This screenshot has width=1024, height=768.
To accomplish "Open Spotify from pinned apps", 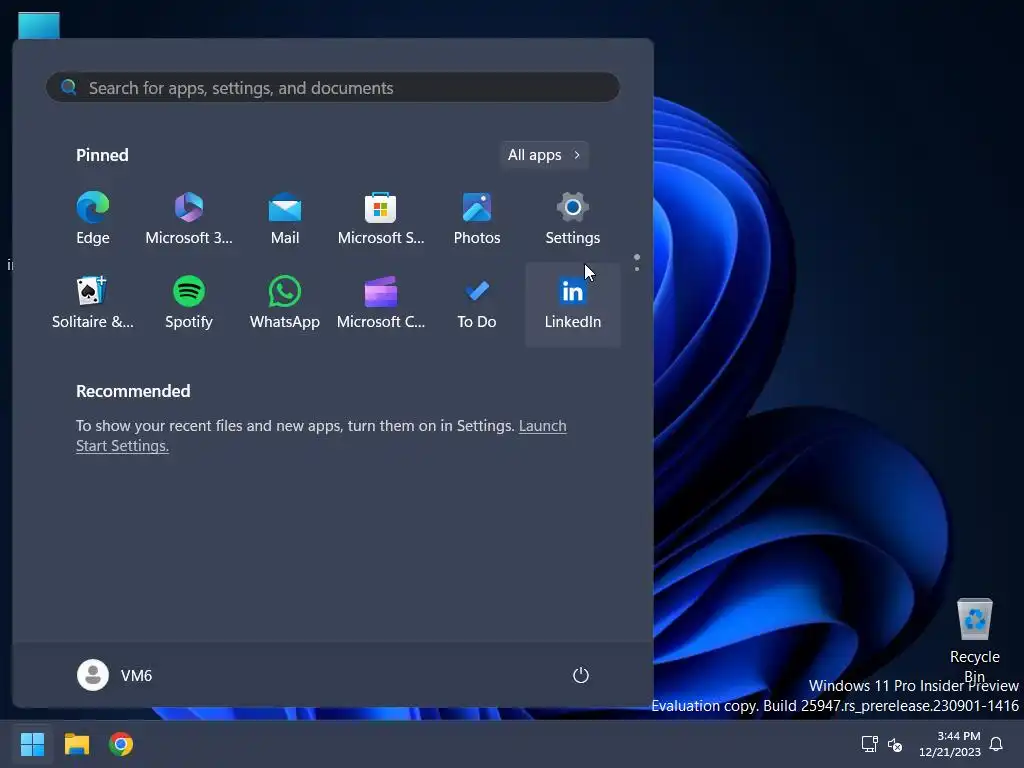I will (x=189, y=304).
